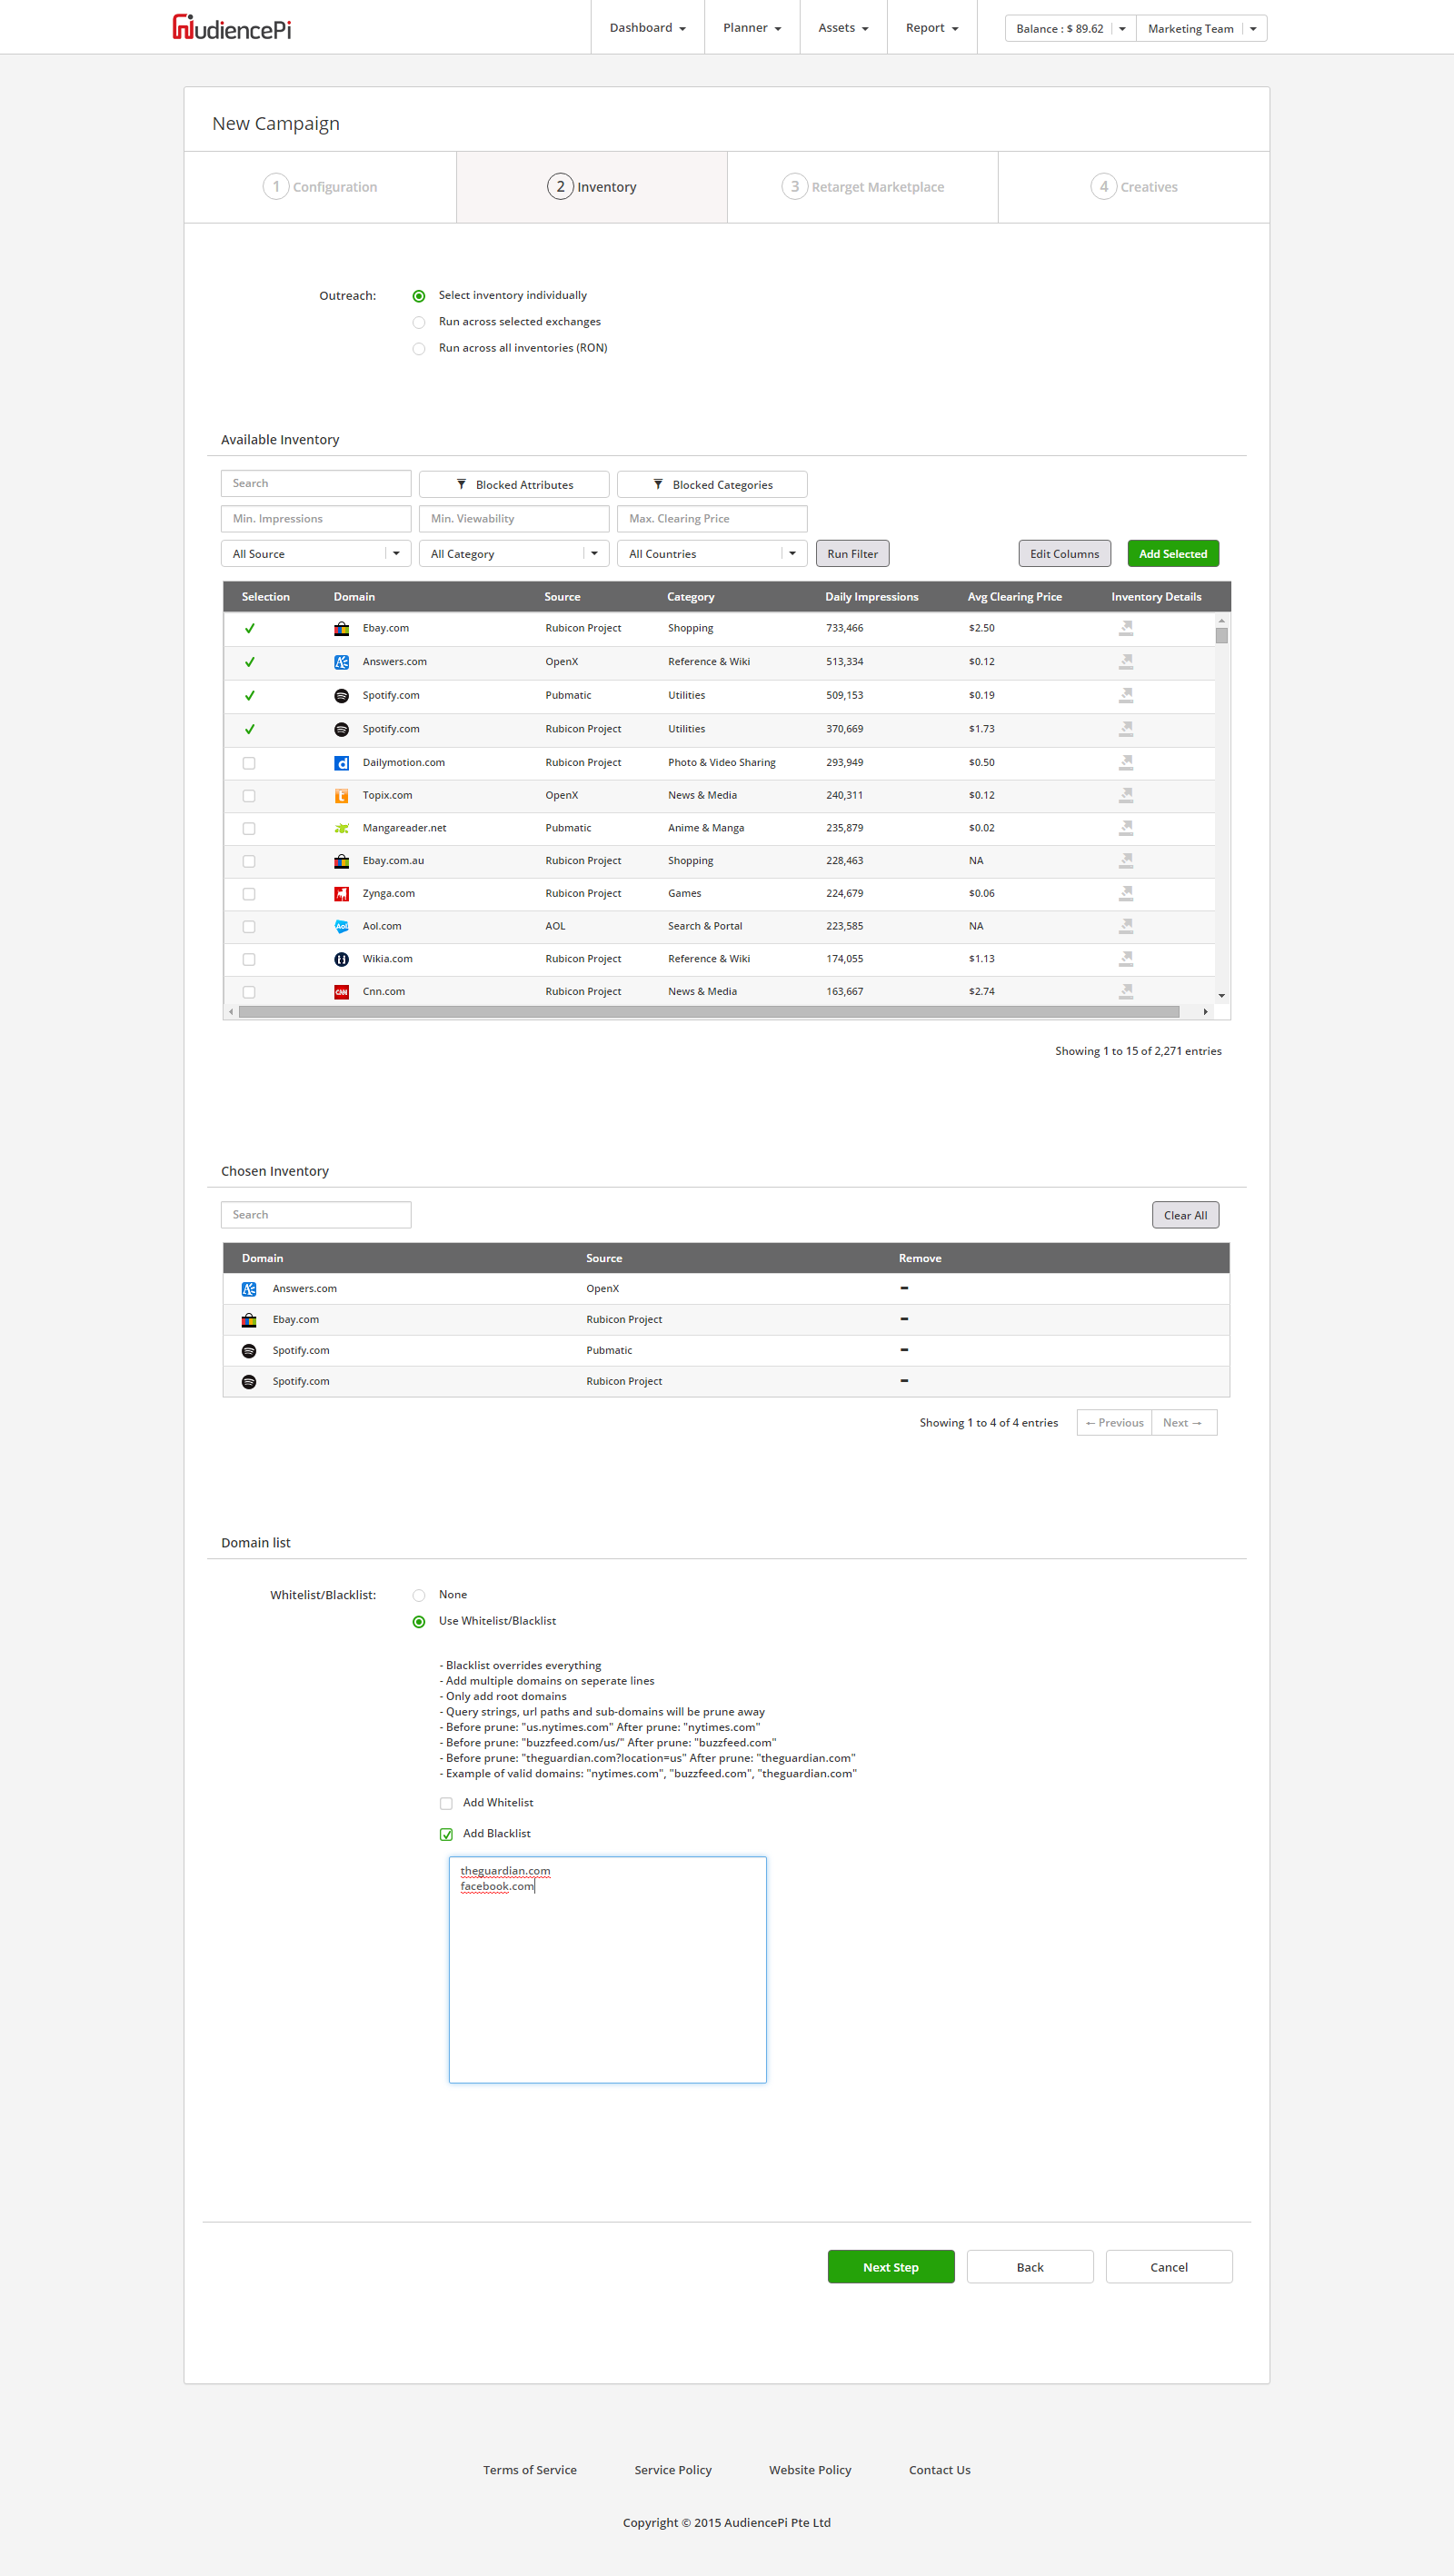Click the Next Step button
Screen dimensions: 1454x2576
coord(890,2267)
